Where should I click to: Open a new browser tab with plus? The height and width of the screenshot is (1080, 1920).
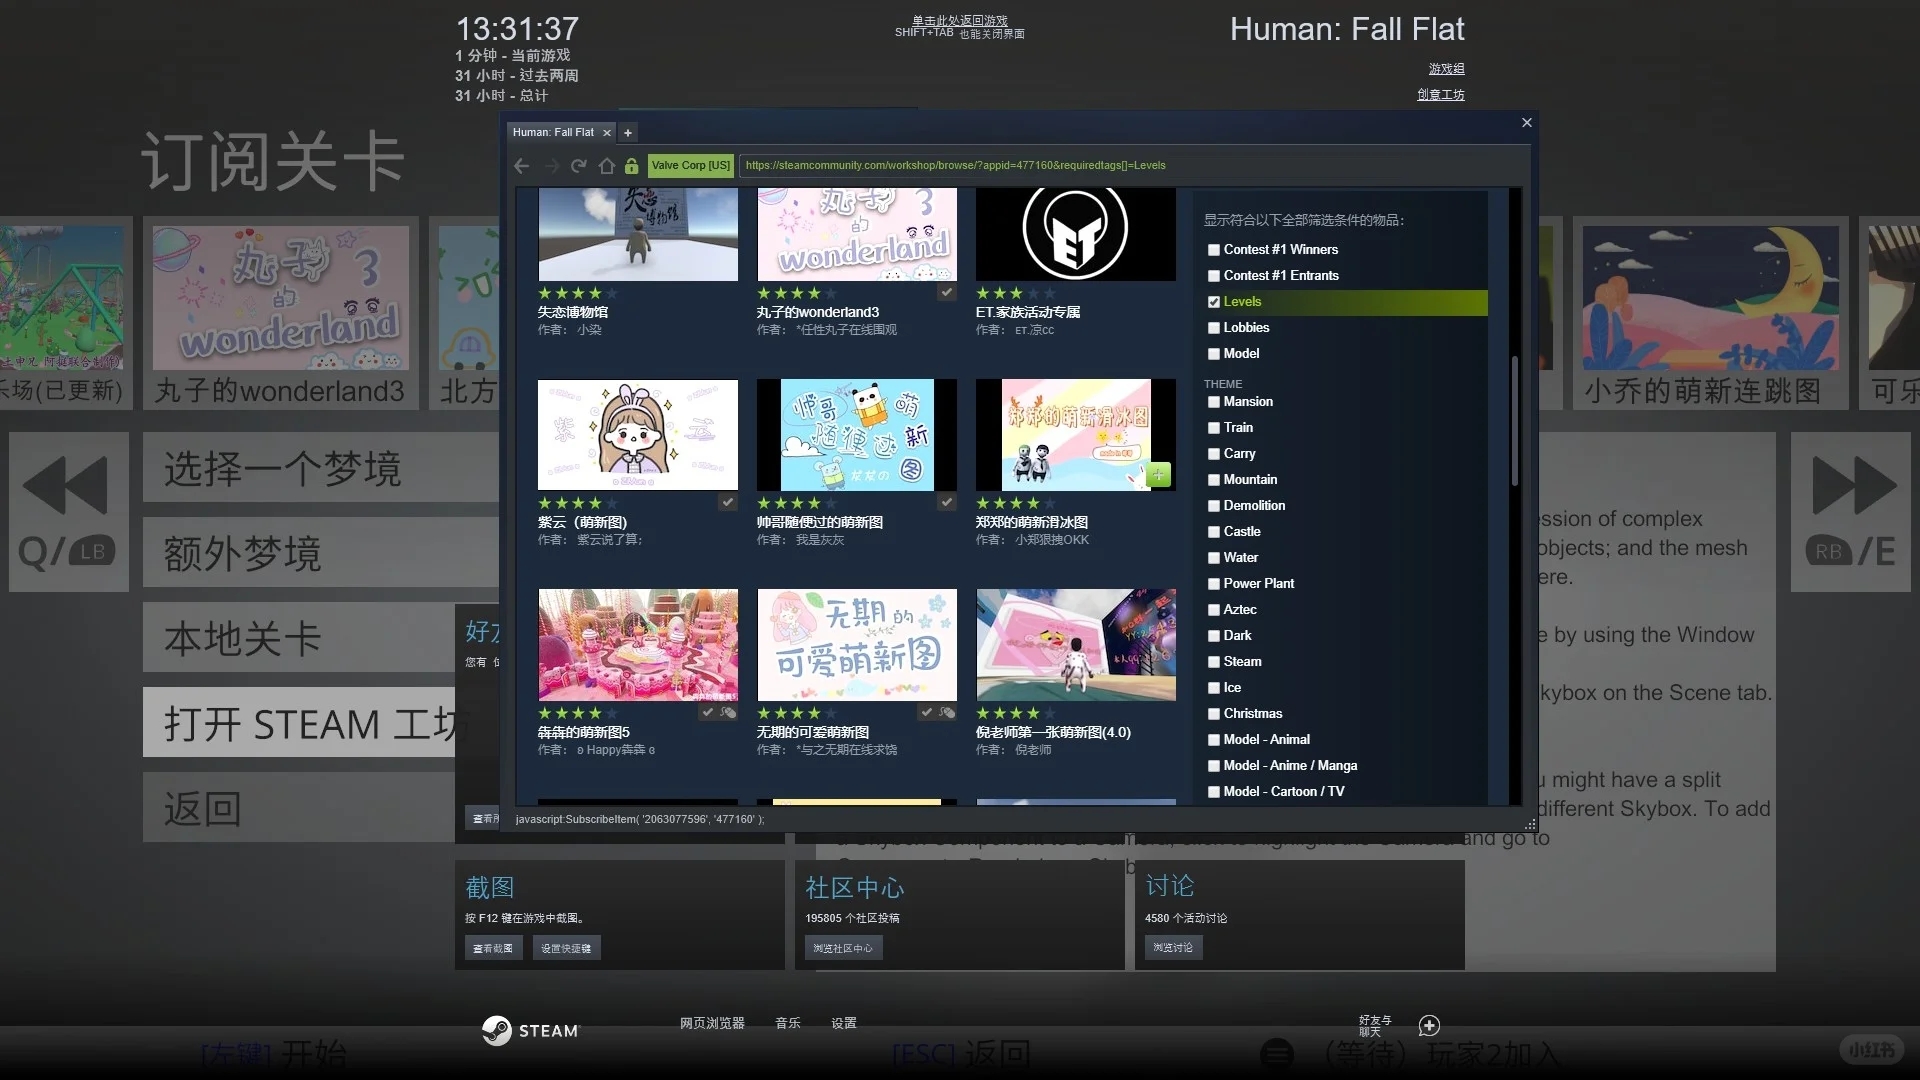628,132
